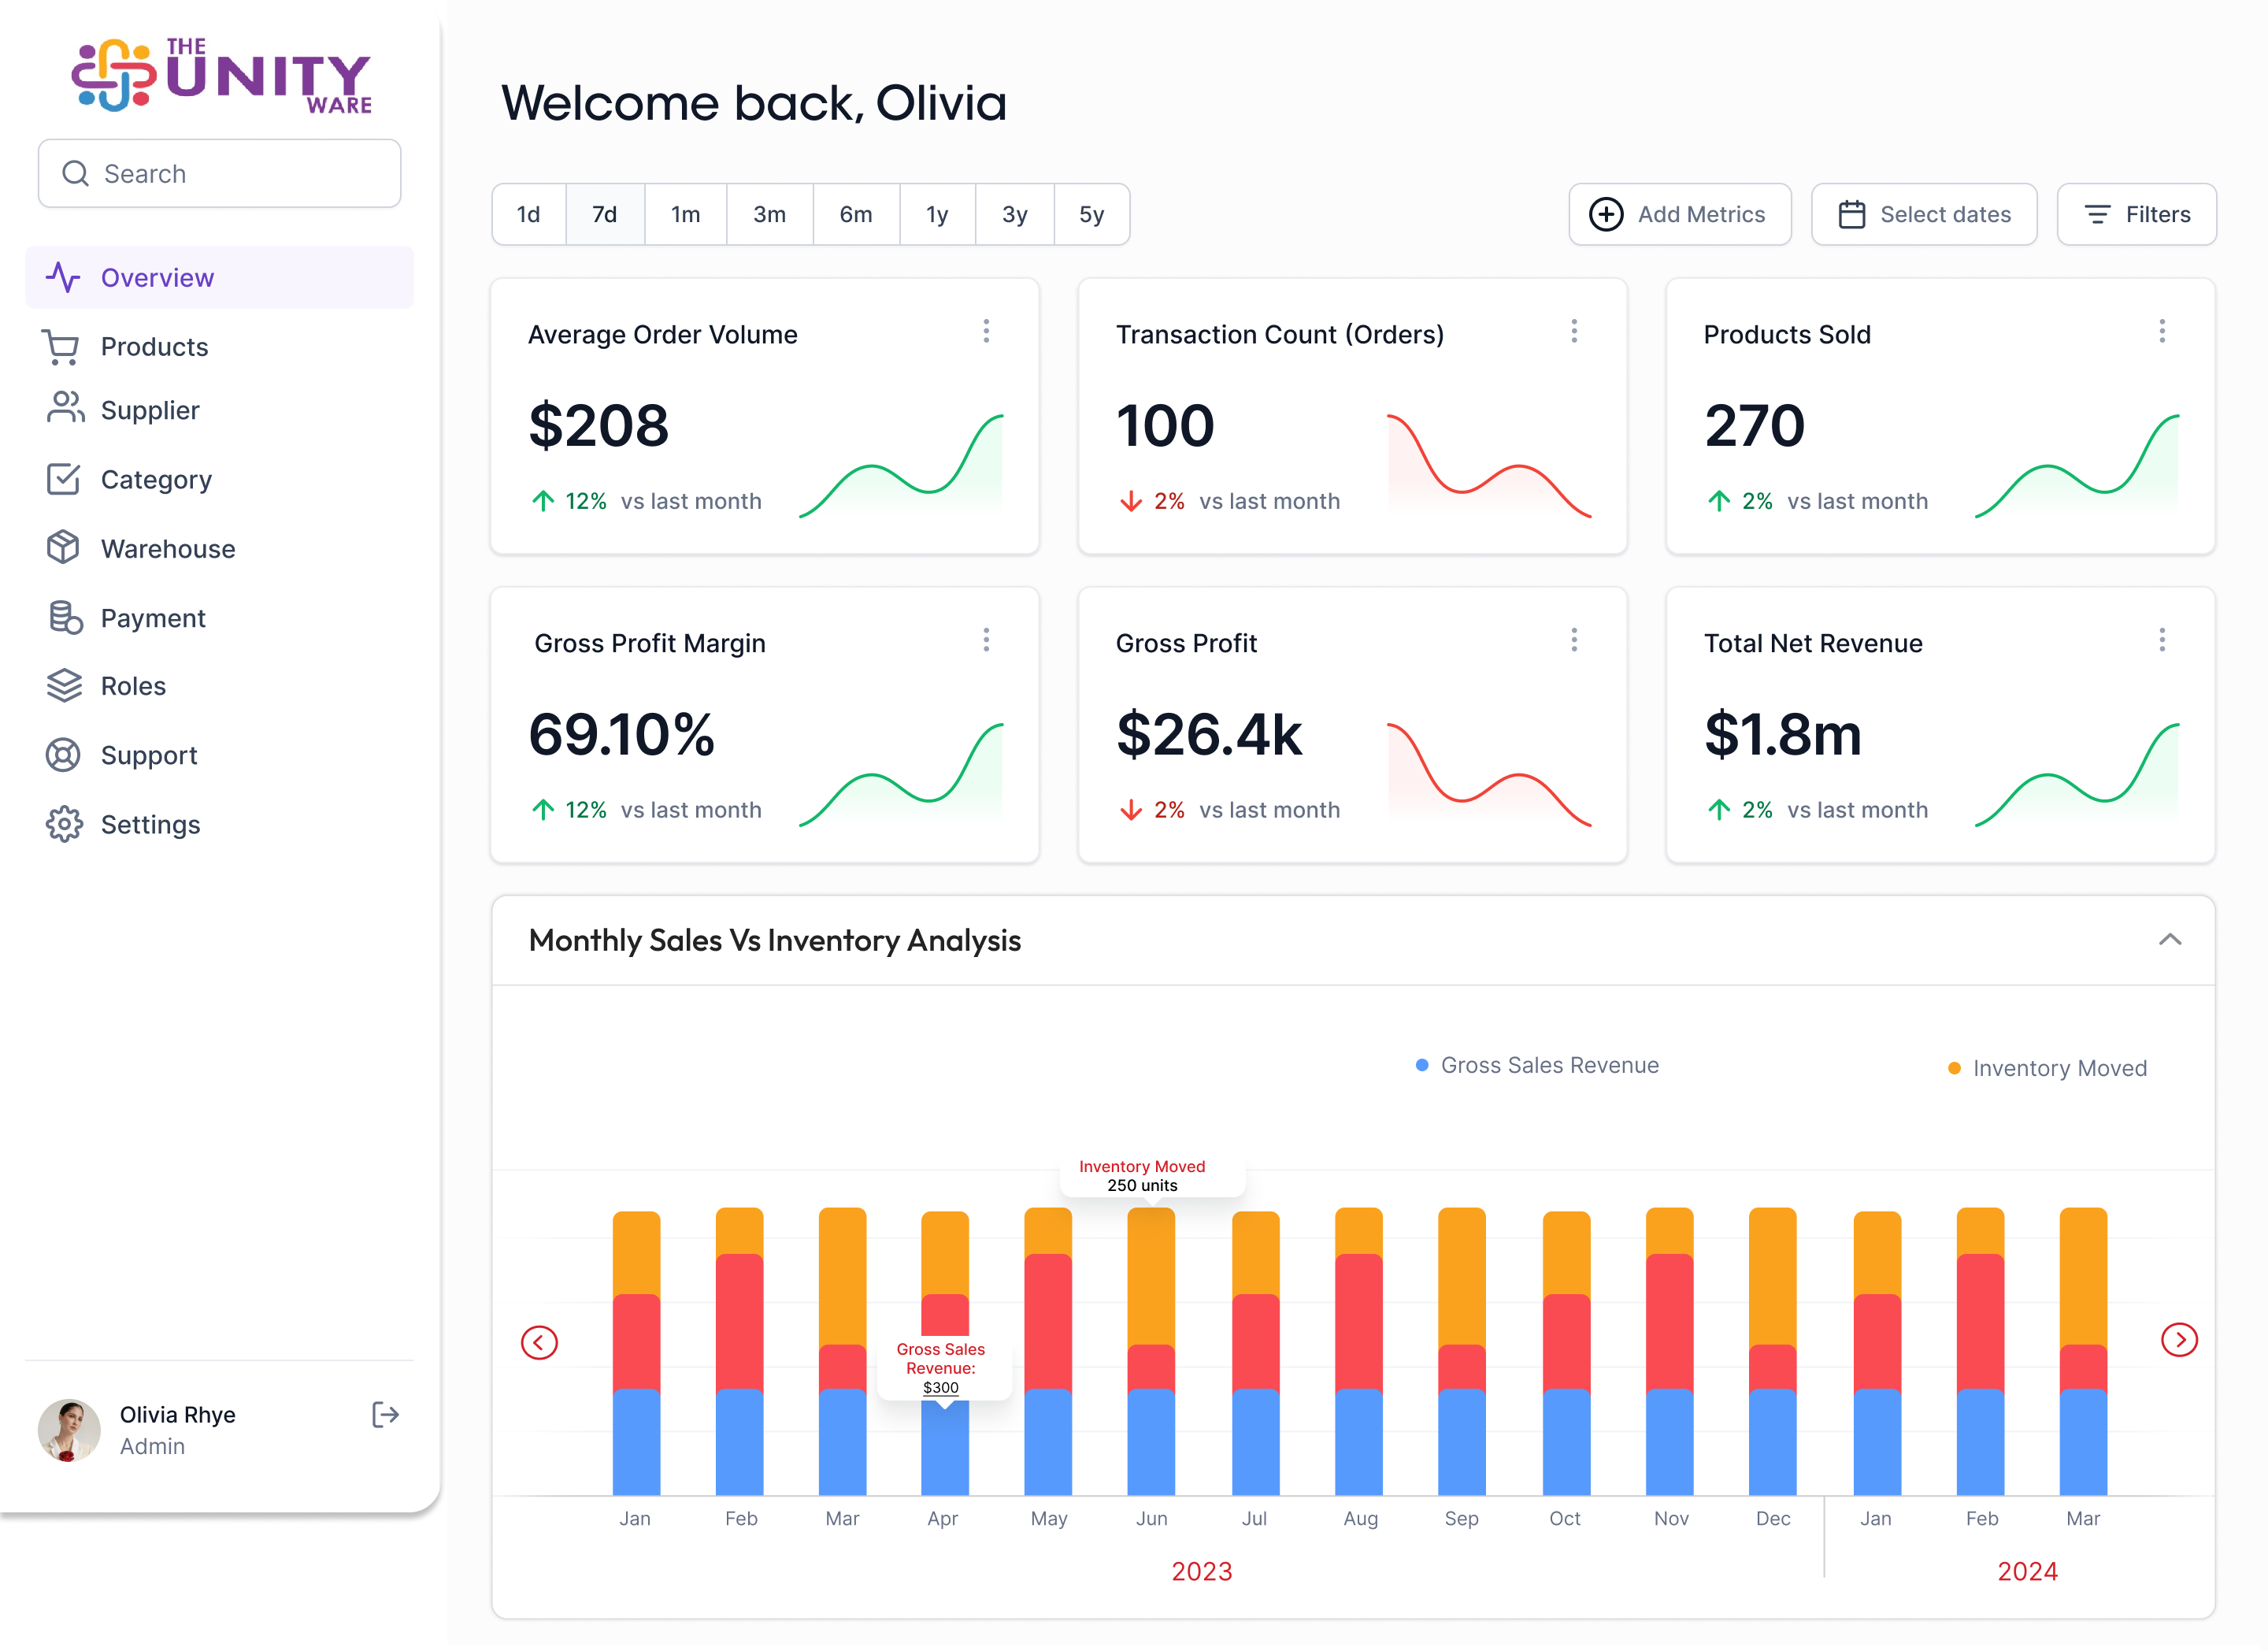Open Payment via its coins icon
2268x1651 pixels.
(65, 618)
